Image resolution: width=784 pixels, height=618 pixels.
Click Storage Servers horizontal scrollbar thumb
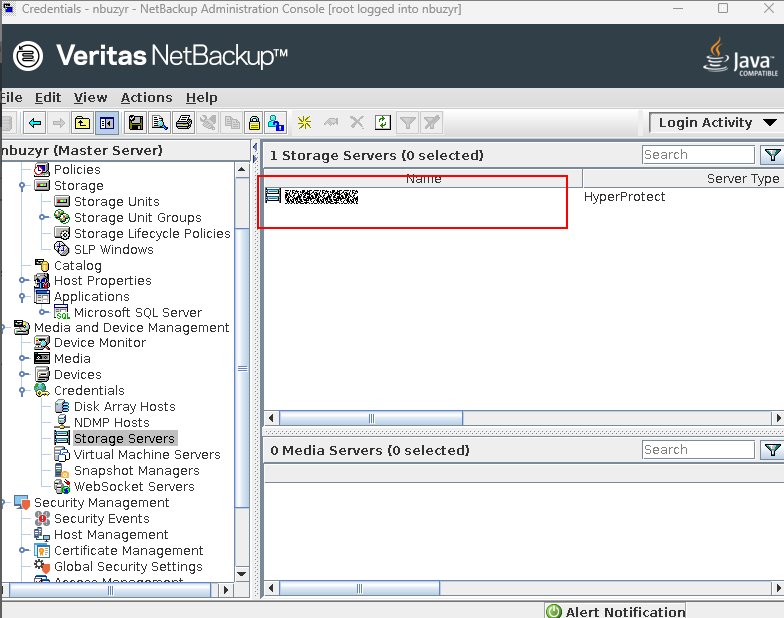click(x=371, y=418)
